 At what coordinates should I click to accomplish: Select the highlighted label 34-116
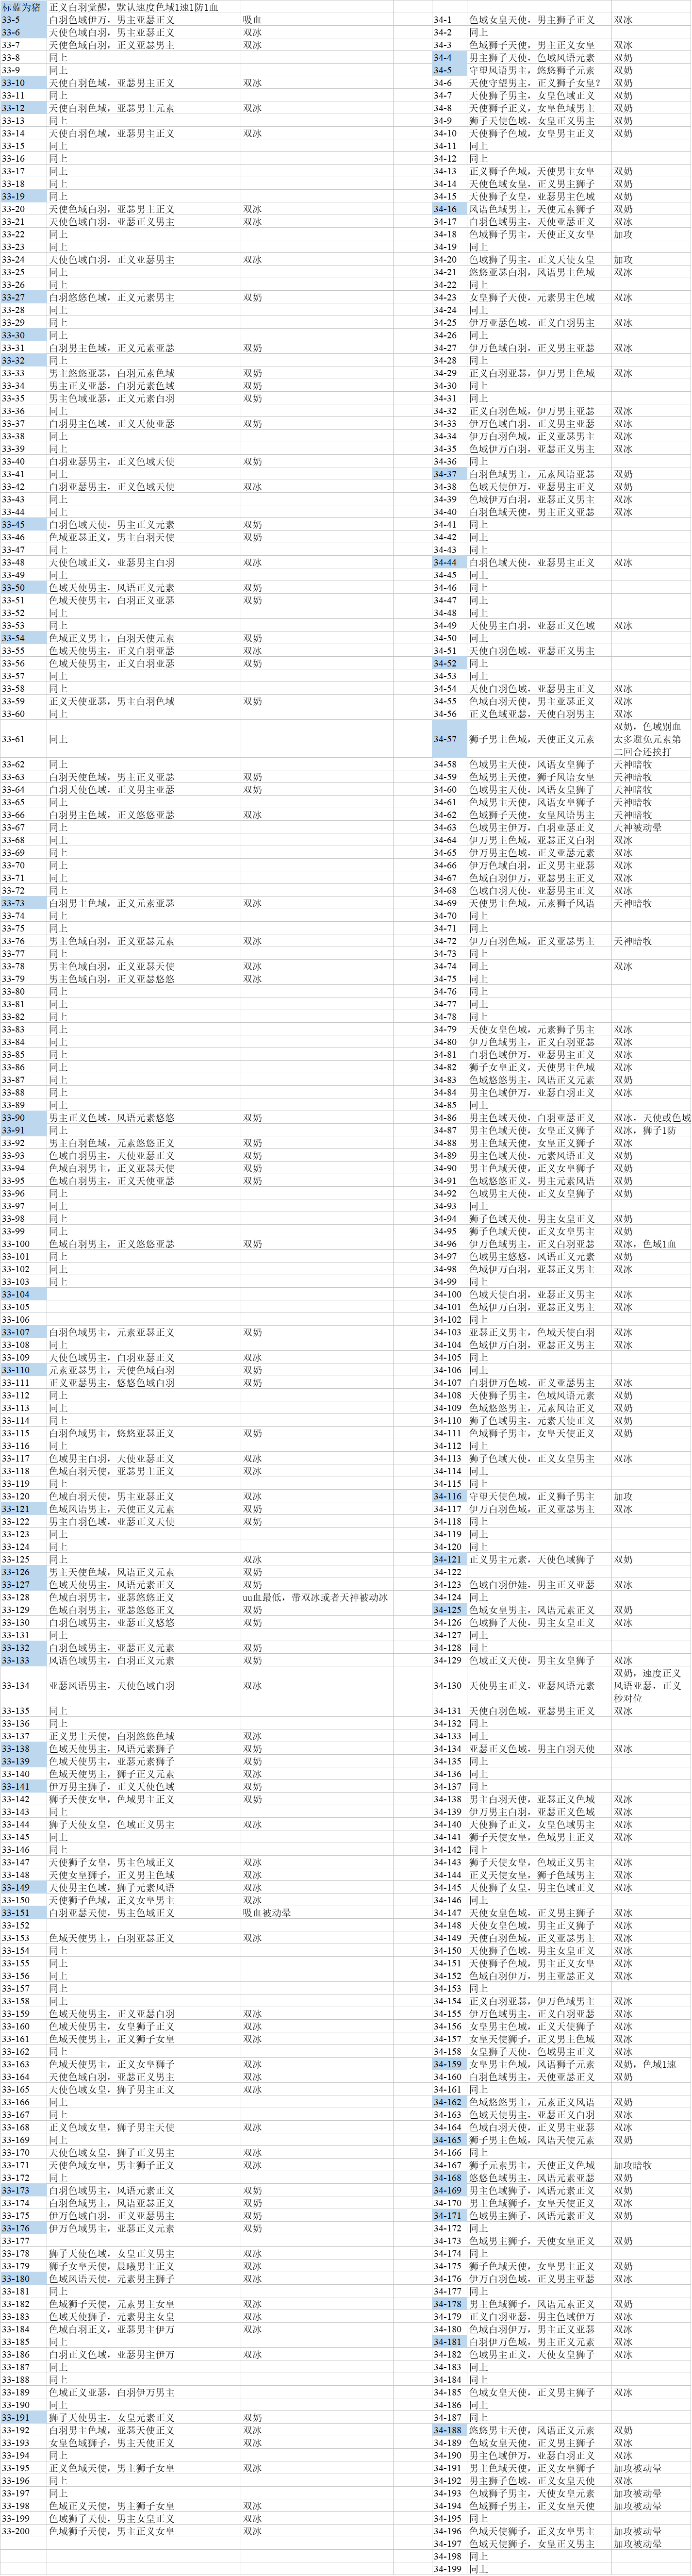tap(449, 1496)
